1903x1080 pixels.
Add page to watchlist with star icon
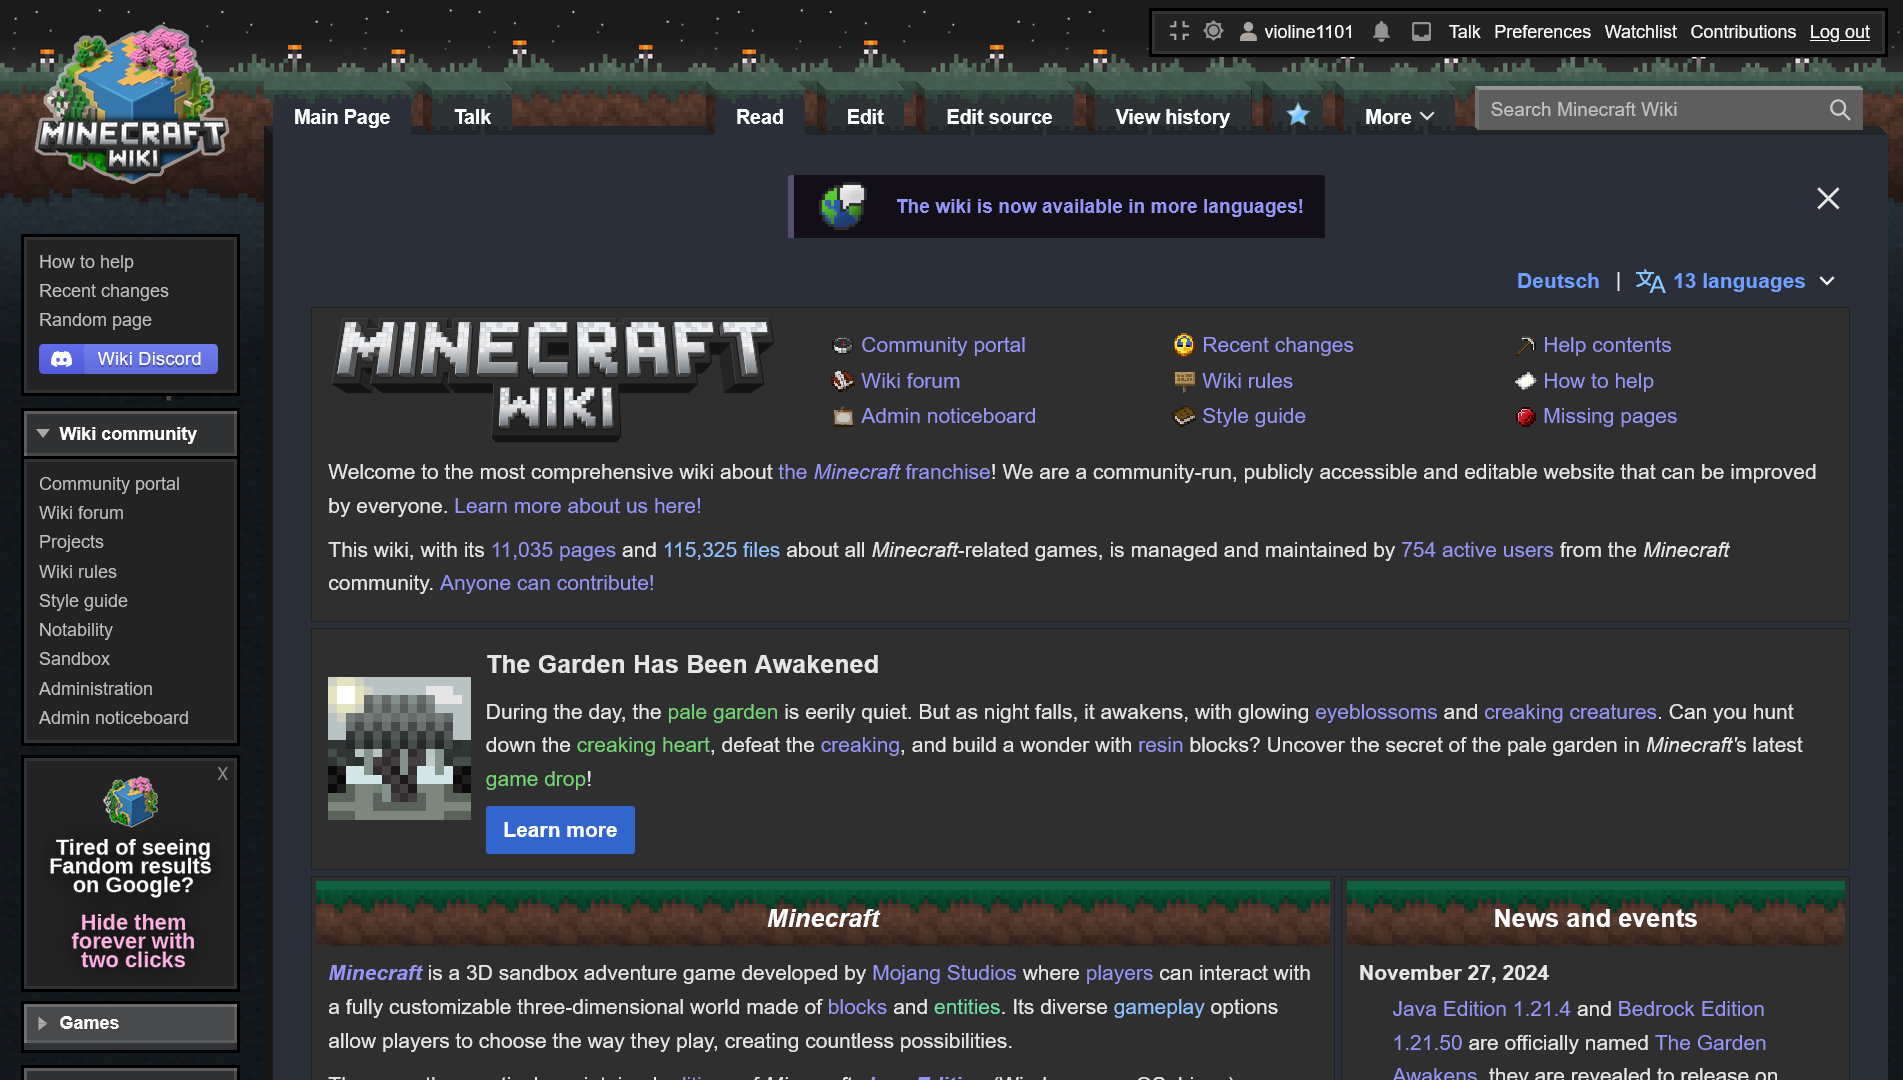click(x=1298, y=115)
